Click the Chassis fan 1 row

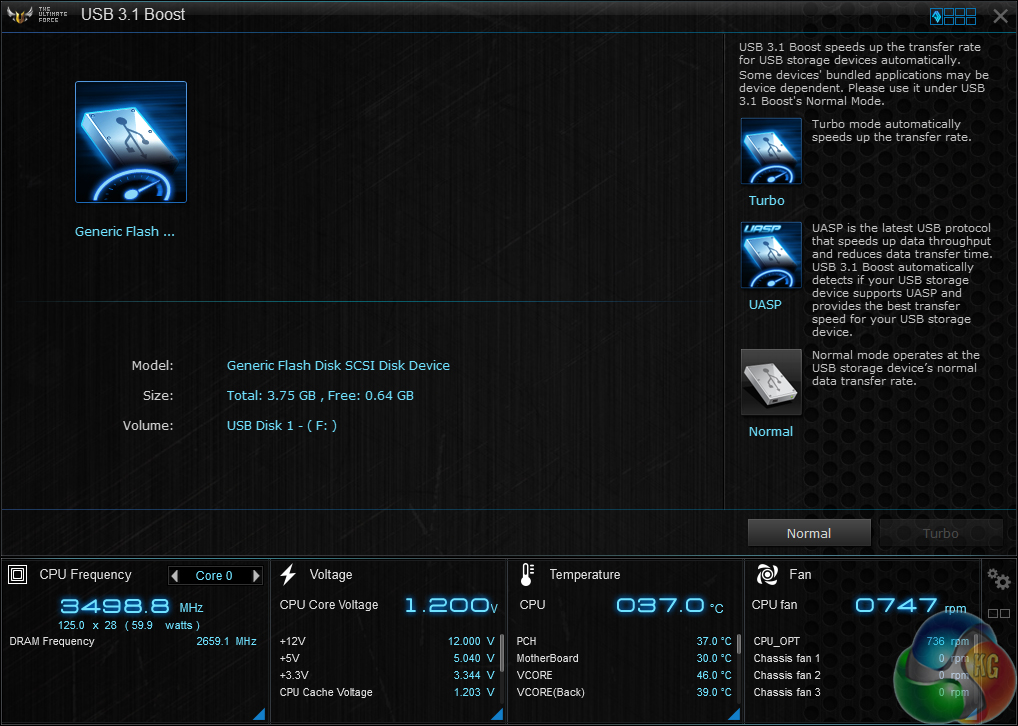(x=862, y=658)
